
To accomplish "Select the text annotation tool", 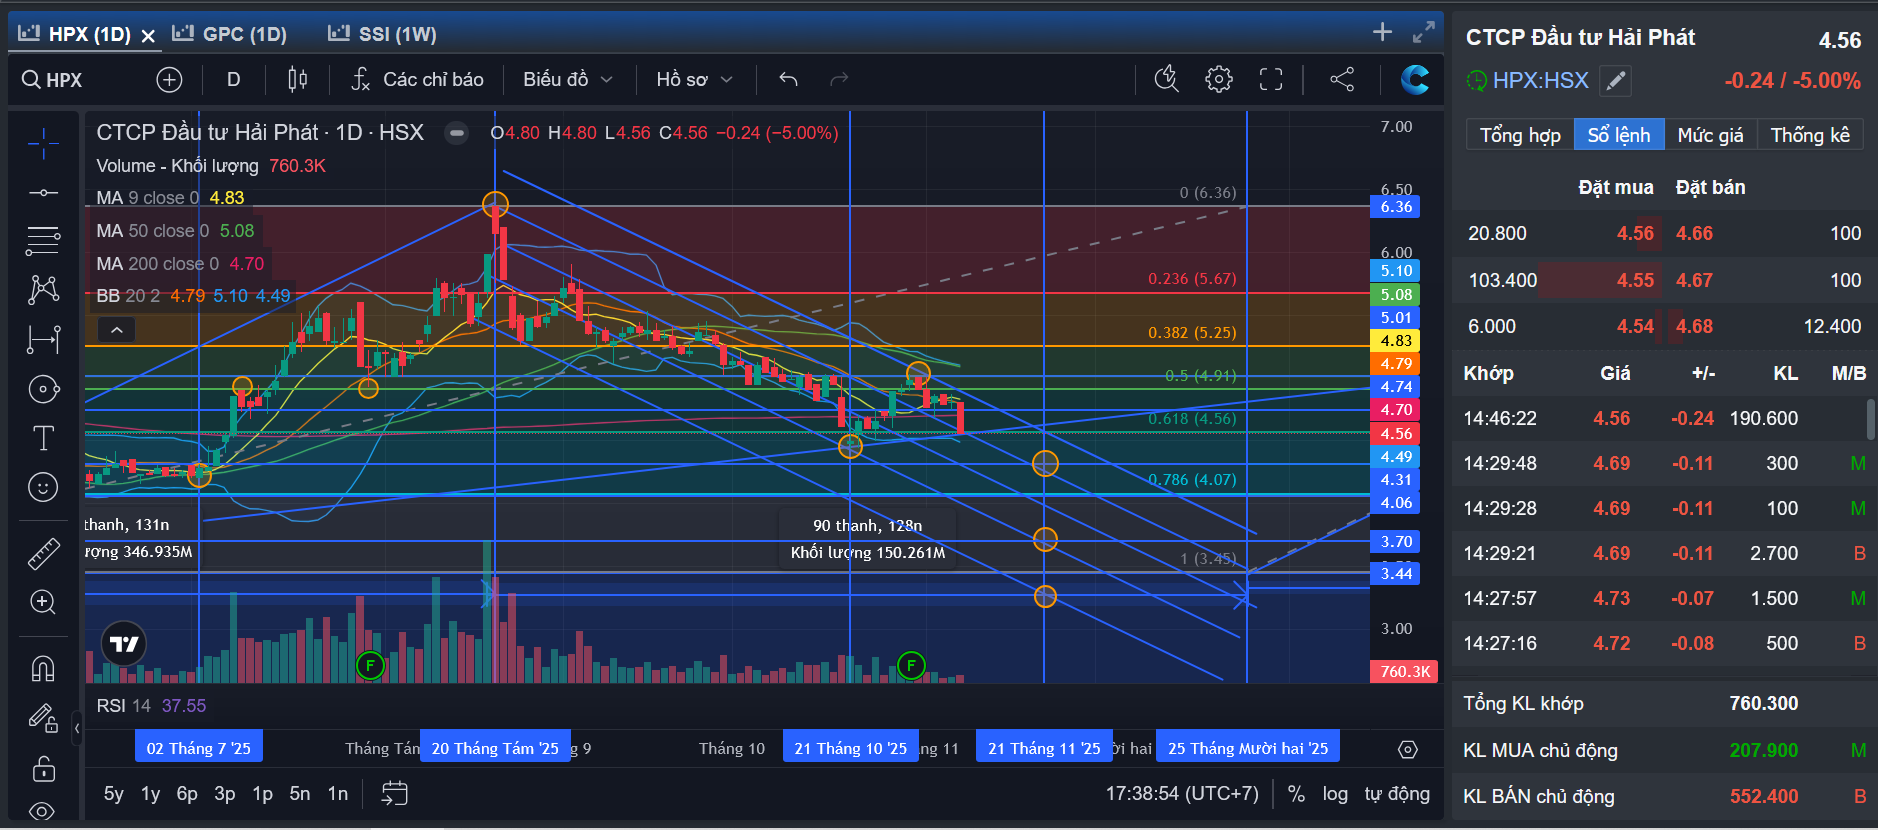I will [43, 438].
